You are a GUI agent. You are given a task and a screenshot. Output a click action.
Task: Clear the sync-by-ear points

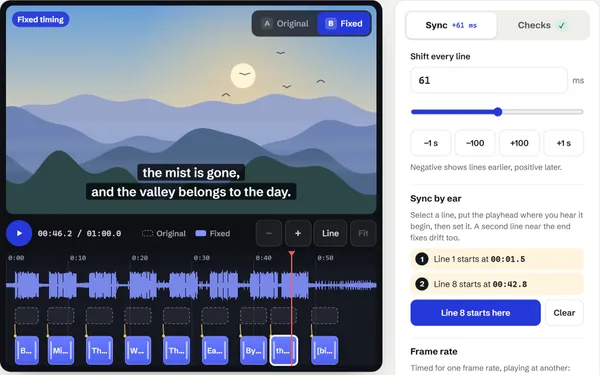coord(564,313)
